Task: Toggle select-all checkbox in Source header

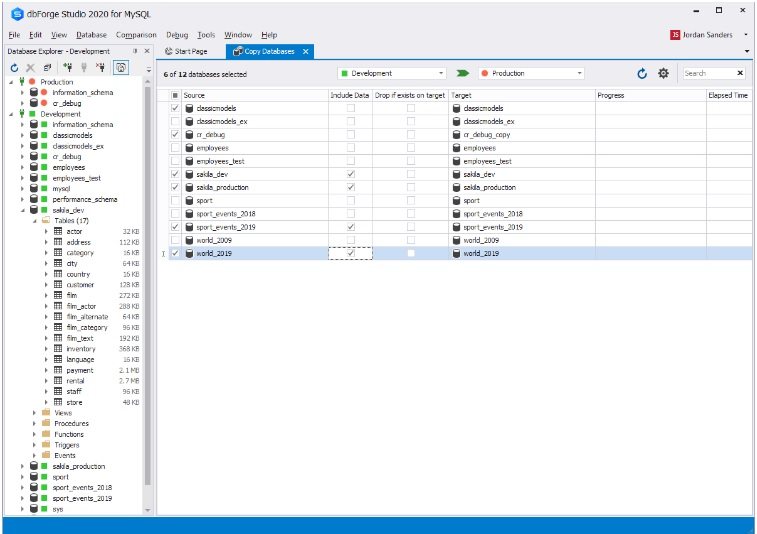Action: click(175, 95)
